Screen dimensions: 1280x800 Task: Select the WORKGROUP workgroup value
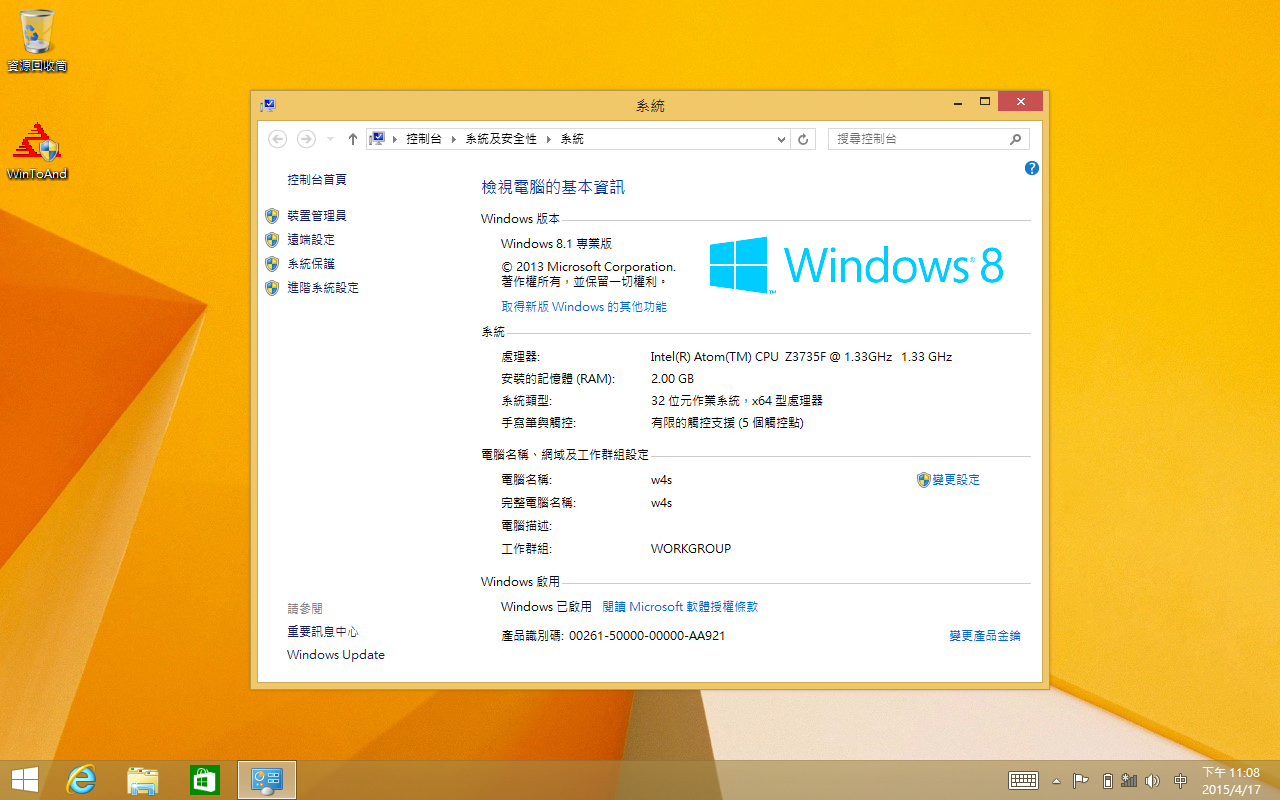tap(691, 549)
